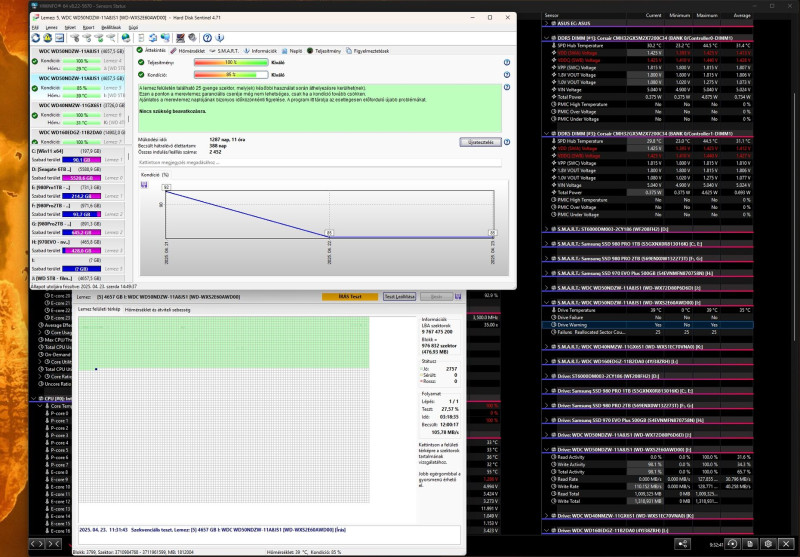Click help icon beside the green description box
Viewport: 800px width, 557px height.
coord(507,87)
